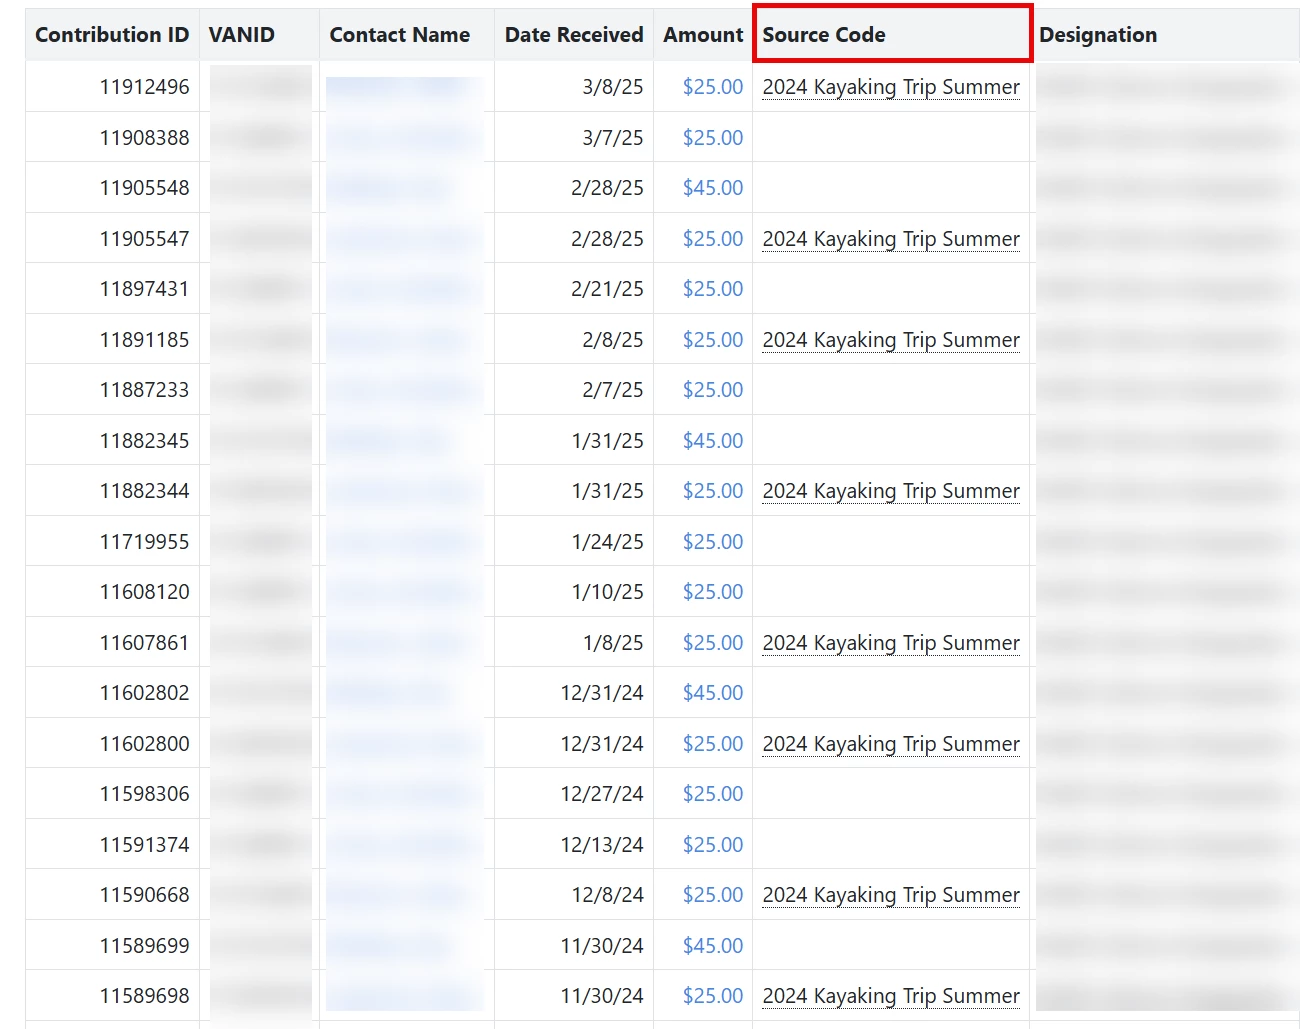Sort by Date Received column header

(x=573, y=35)
